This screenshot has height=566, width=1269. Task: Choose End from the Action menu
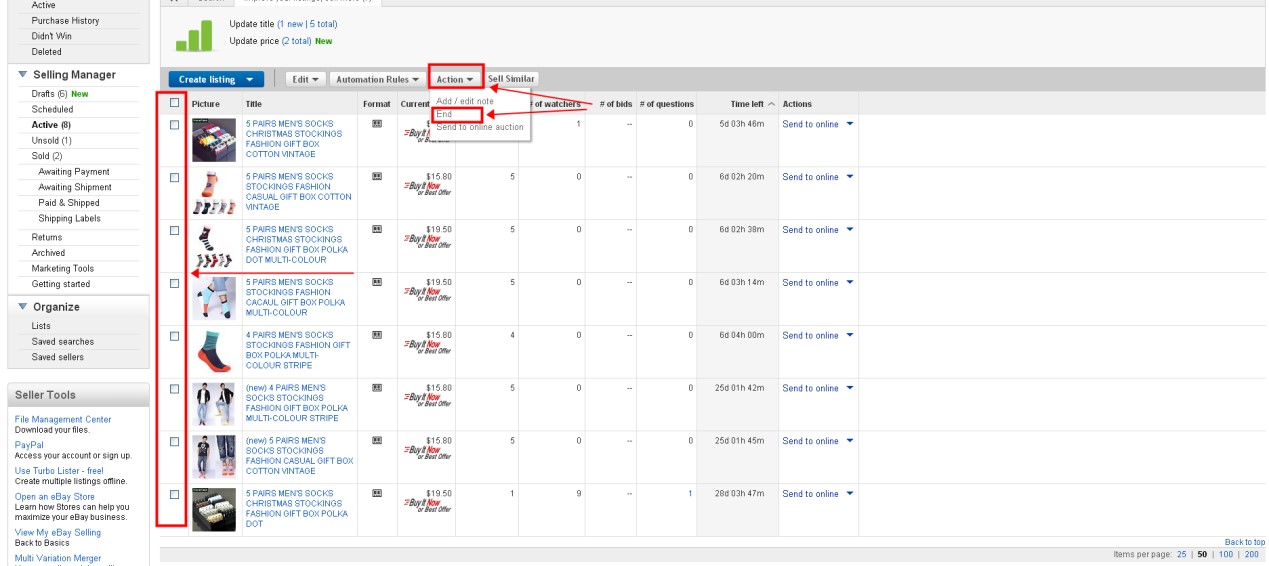coord(445,114)
